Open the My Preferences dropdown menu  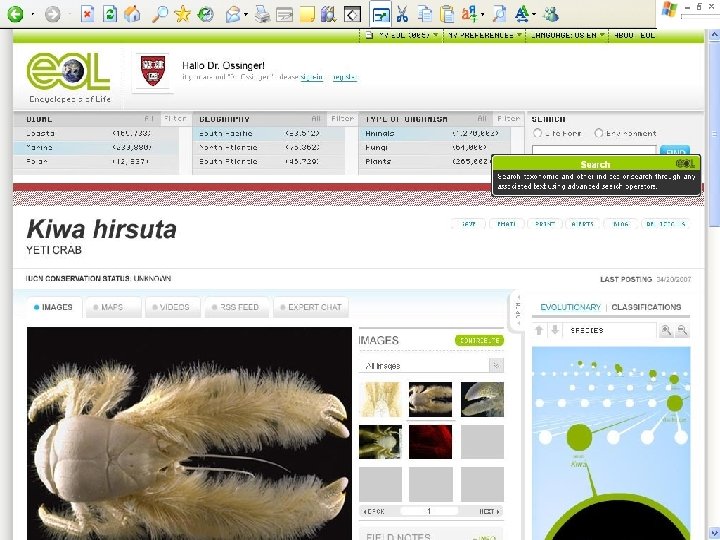(x=485, y=35)
